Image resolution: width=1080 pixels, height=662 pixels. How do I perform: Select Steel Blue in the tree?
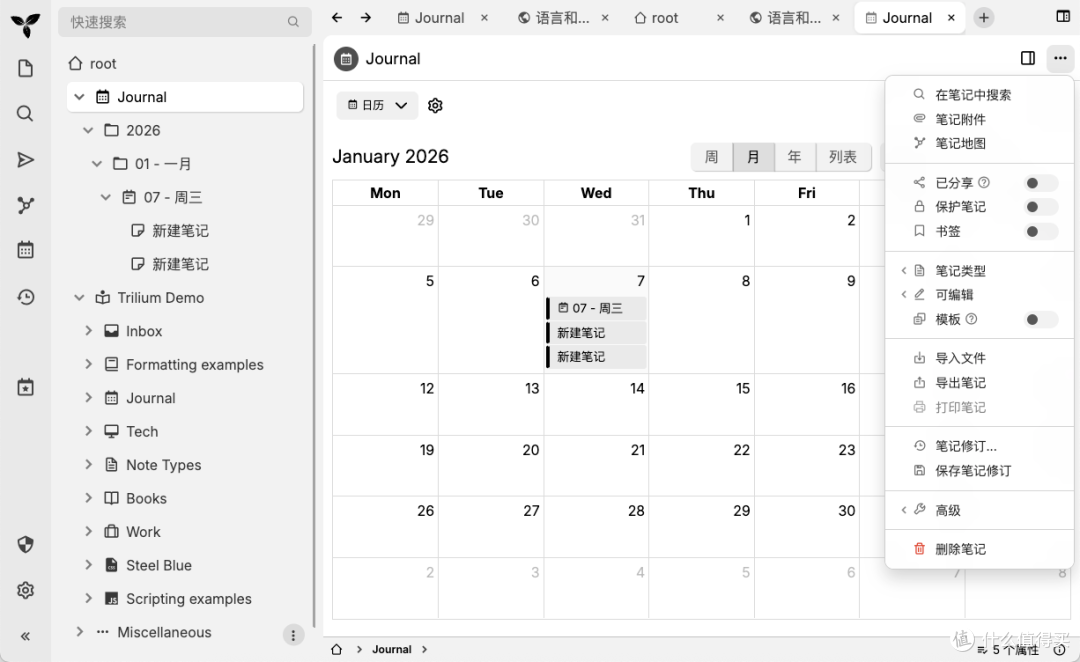coord(158,566)
